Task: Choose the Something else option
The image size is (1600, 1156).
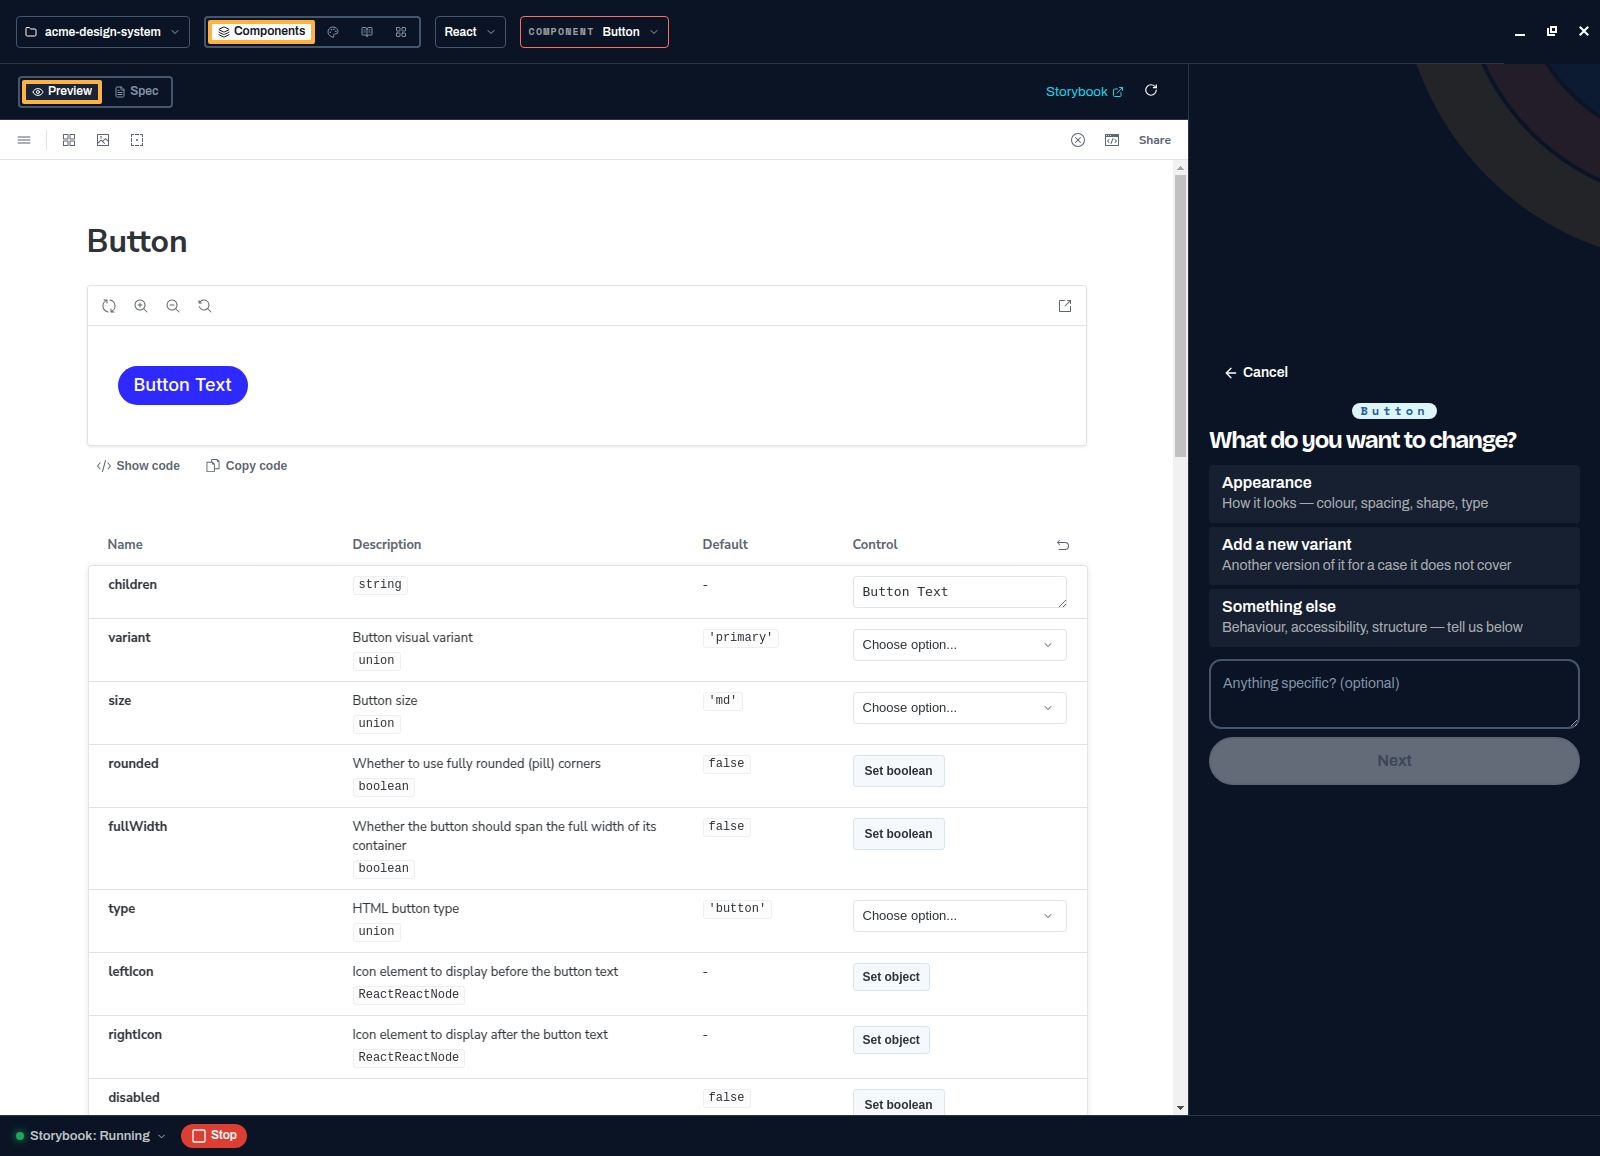Action: pos(1394,617)
